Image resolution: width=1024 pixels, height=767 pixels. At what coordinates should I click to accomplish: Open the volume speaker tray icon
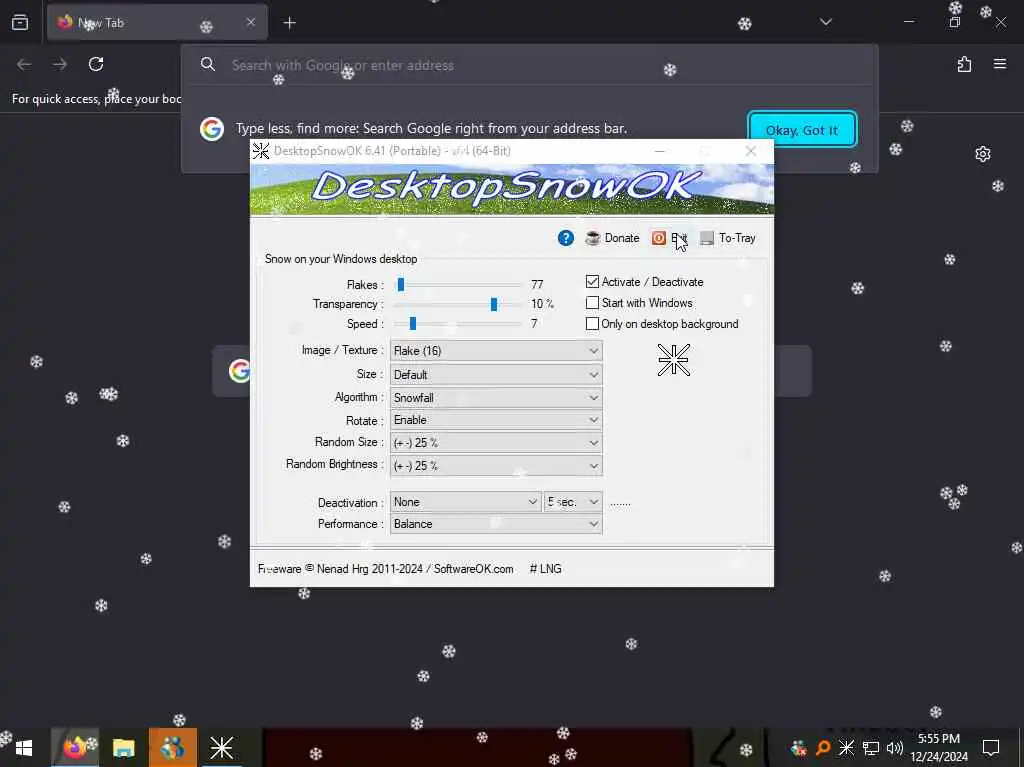895,748
